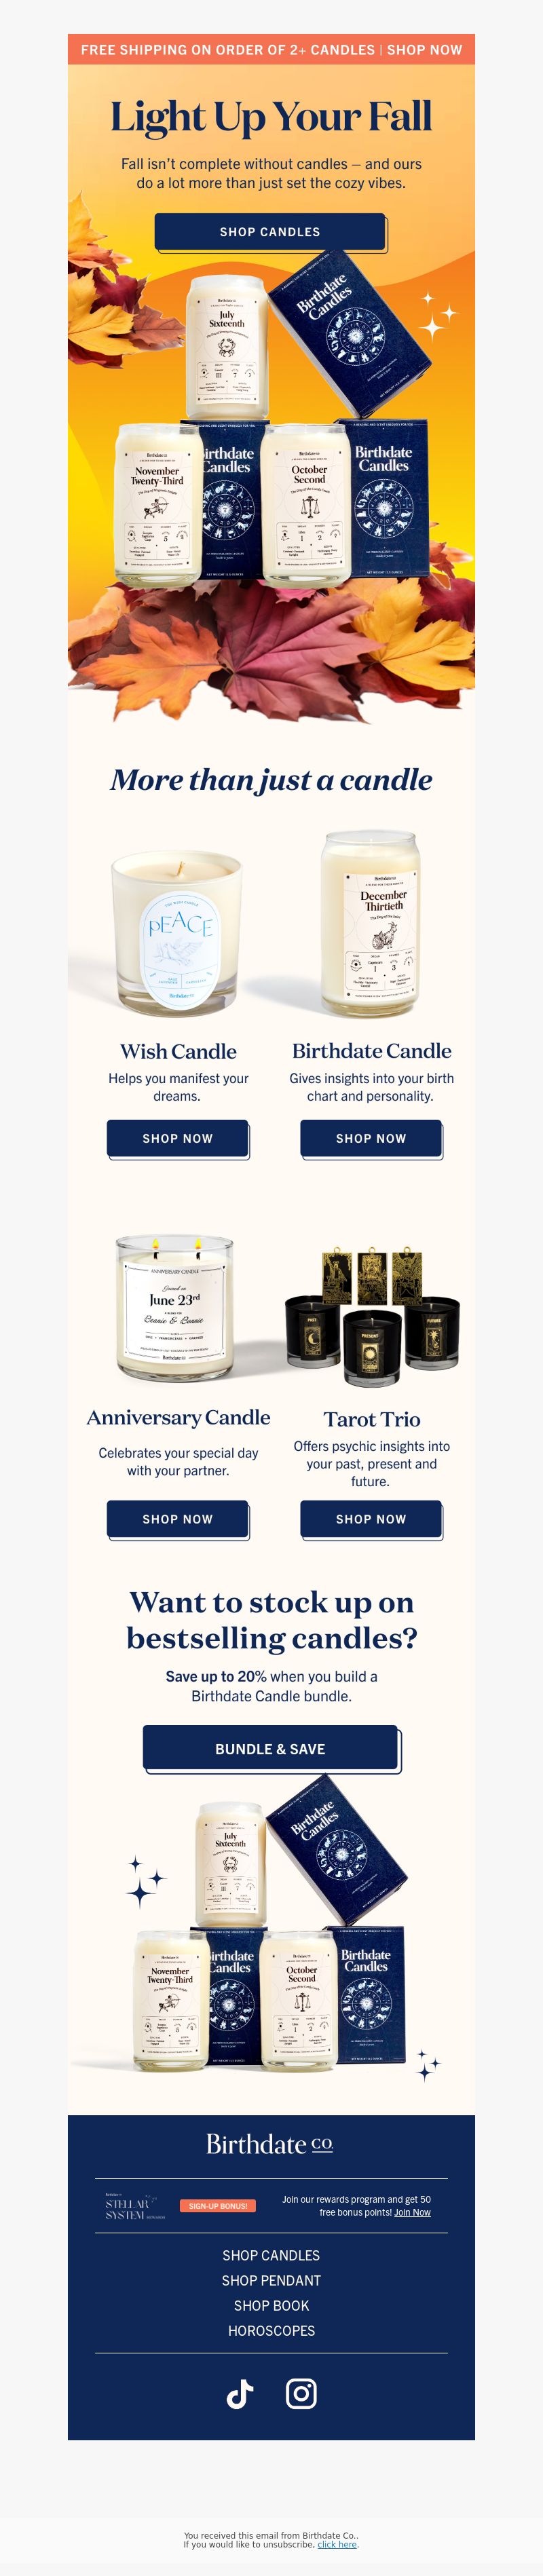The width and height of the screenshot is (543, 2576).
Task: Click Shop Now under Tarot Trio
Action: pos(371,1519)
